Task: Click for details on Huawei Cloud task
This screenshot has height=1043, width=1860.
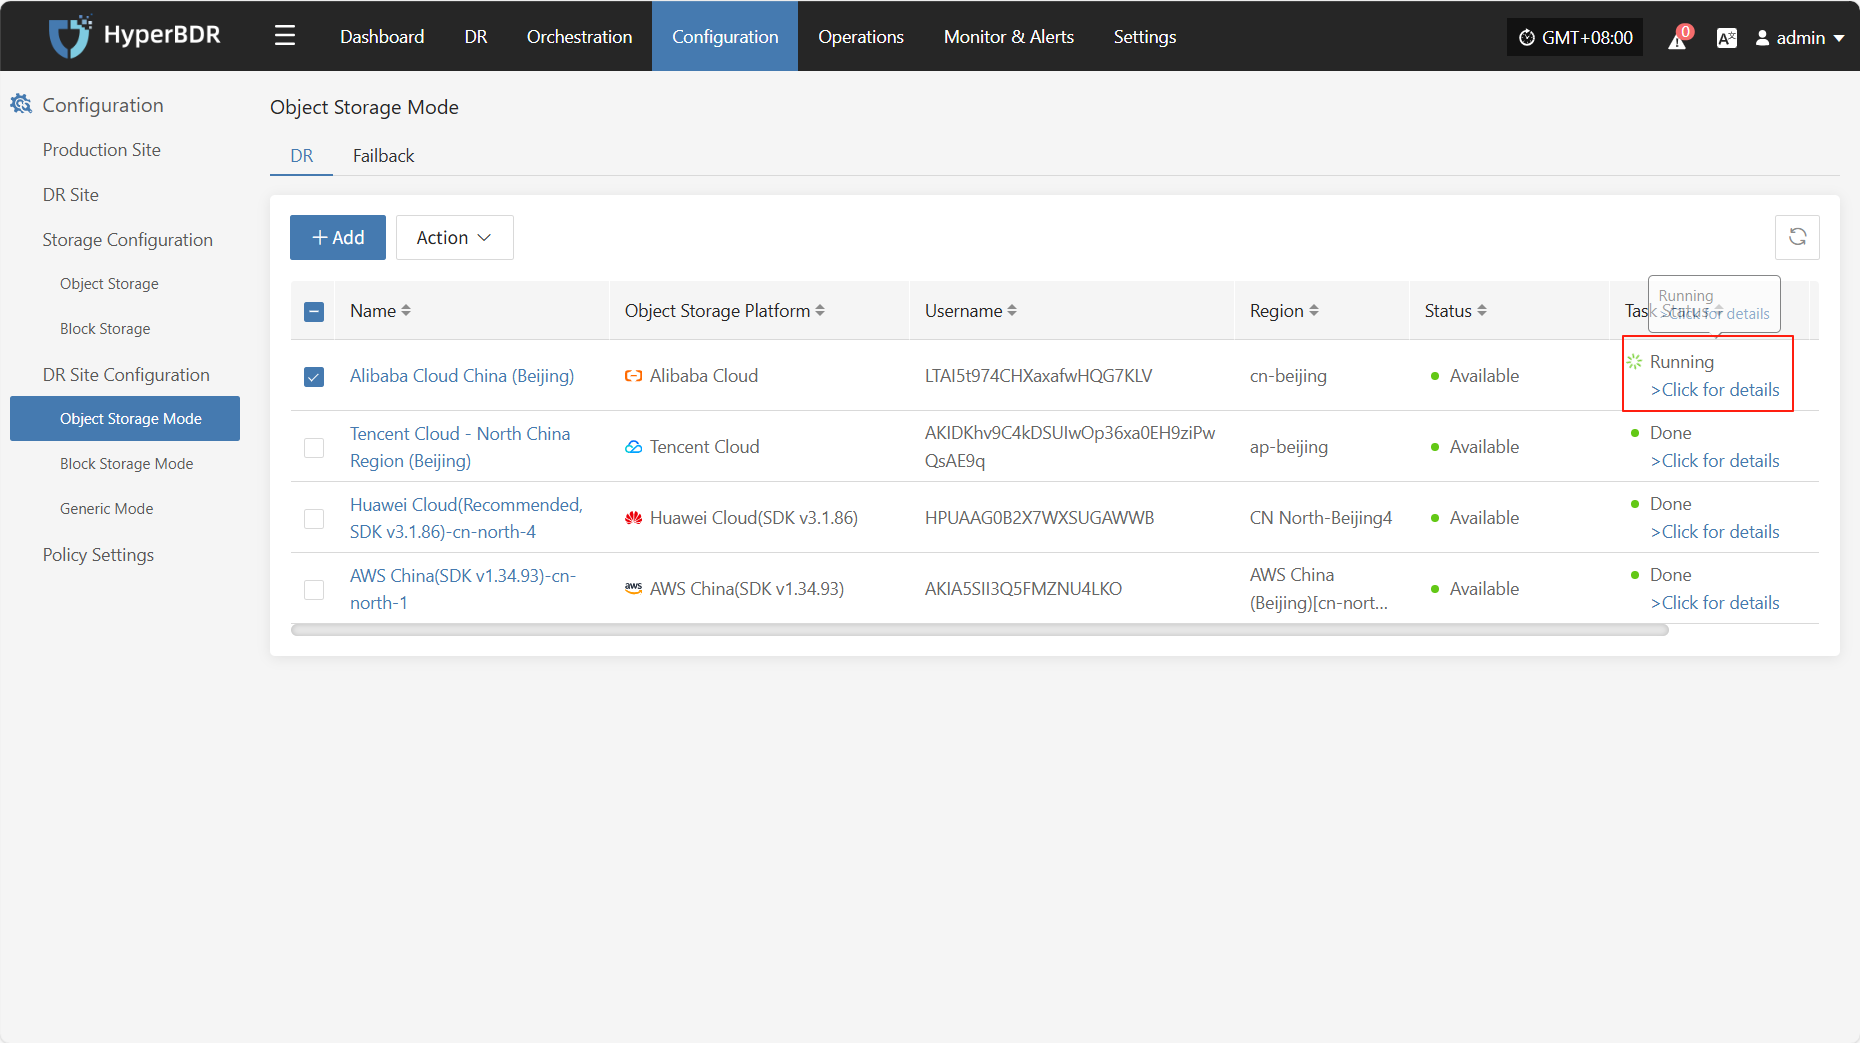Action: tap(1715, 532)
